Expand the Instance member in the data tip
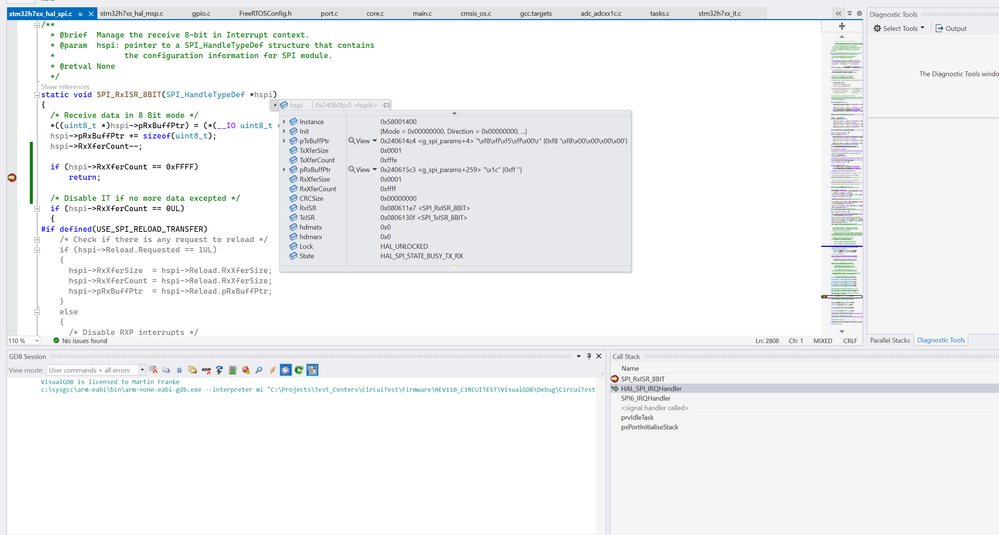This screenshot has width=999, height=535. 284,122
